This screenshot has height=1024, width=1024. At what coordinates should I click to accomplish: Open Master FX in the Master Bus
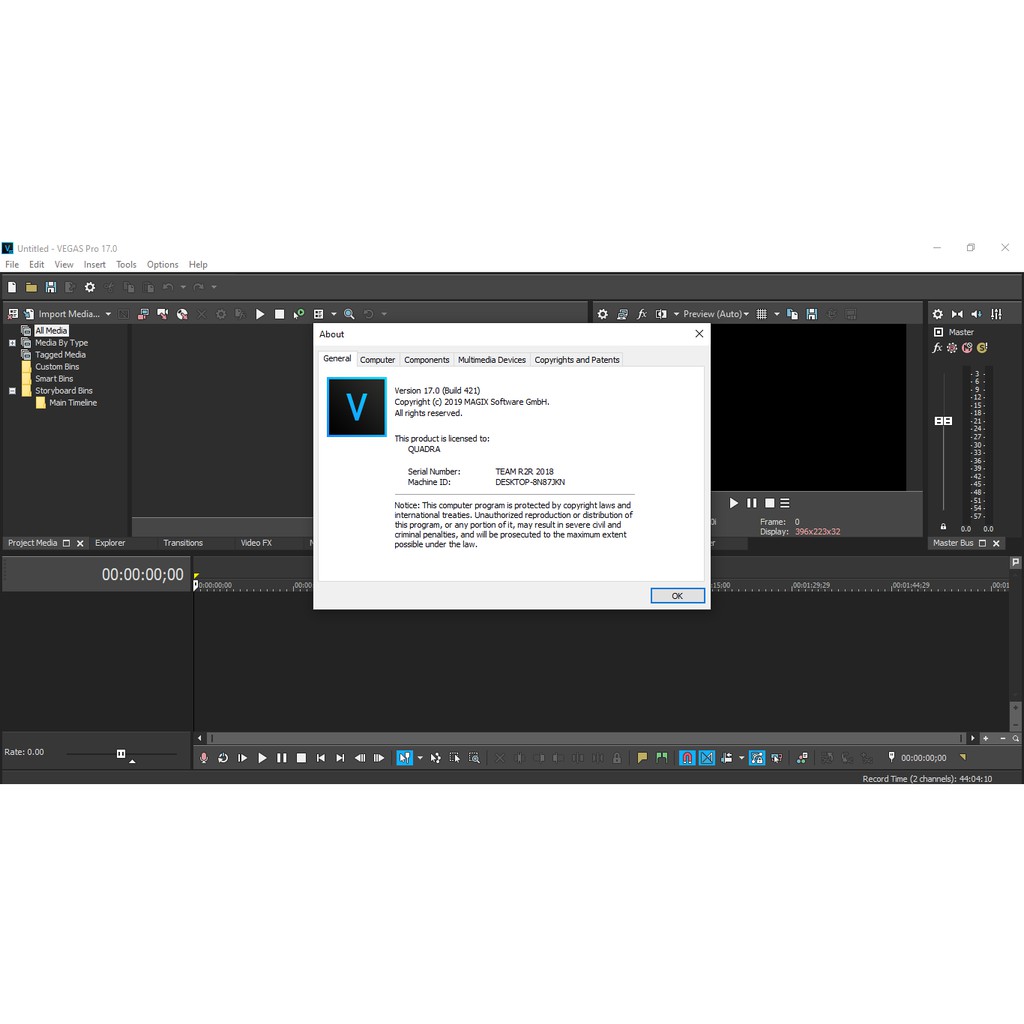pyautogui.click(x=938, y=348)
